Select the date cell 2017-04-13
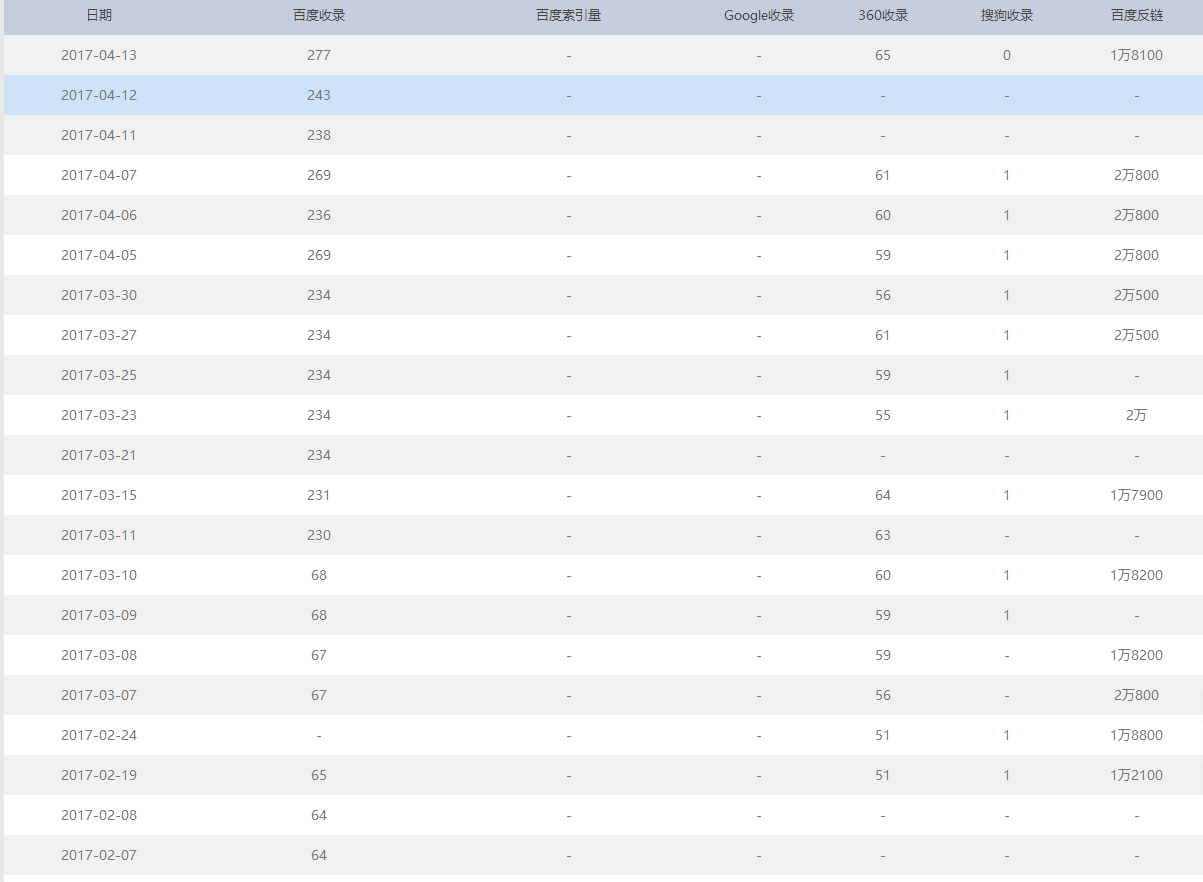This screenshot has width=1203, height=882. click(99, 55)
